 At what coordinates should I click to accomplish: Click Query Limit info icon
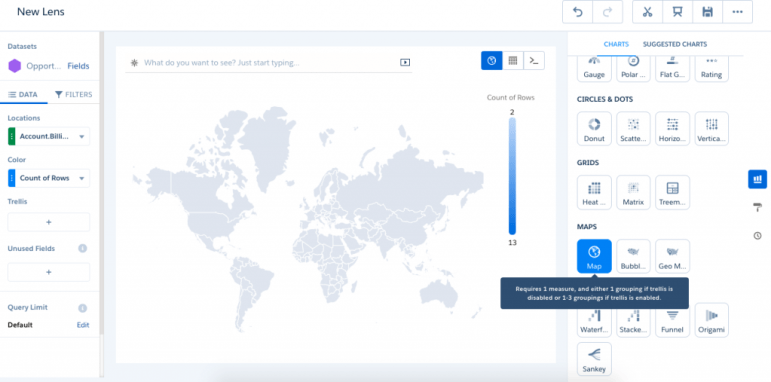click(83, 308)
